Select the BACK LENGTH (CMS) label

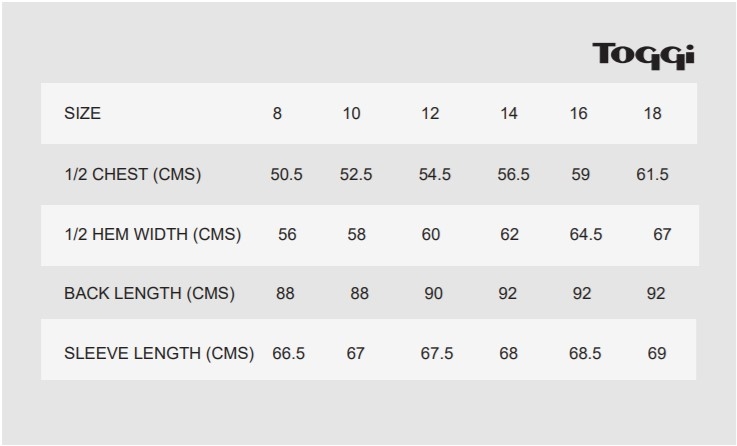[149, 293]
